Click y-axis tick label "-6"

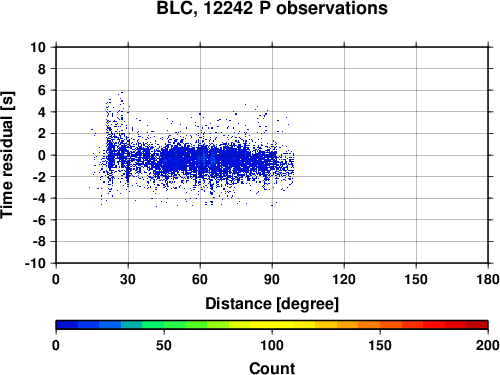click(39, 220)
